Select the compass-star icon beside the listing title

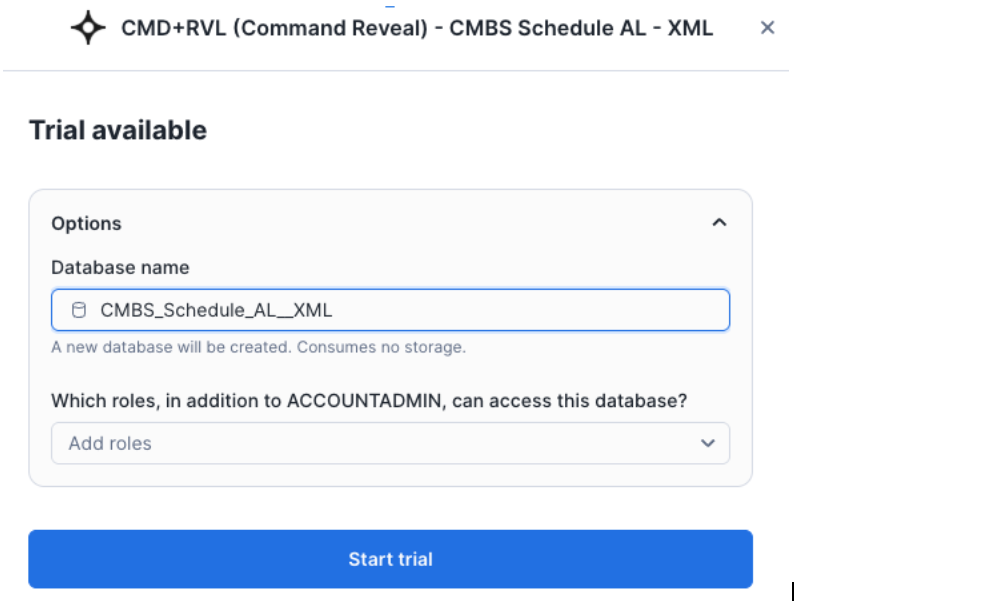89,28
